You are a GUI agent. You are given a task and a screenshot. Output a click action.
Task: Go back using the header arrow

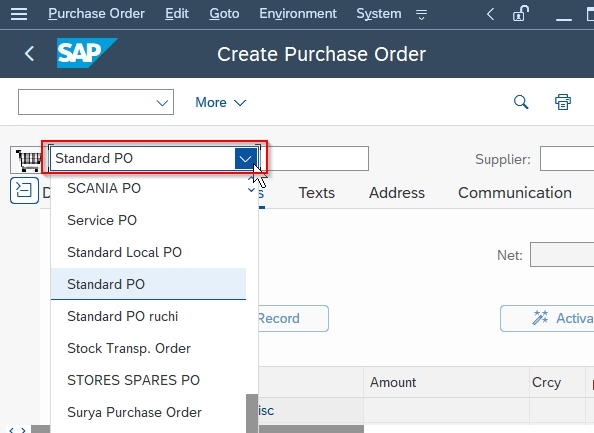(29, 53)
